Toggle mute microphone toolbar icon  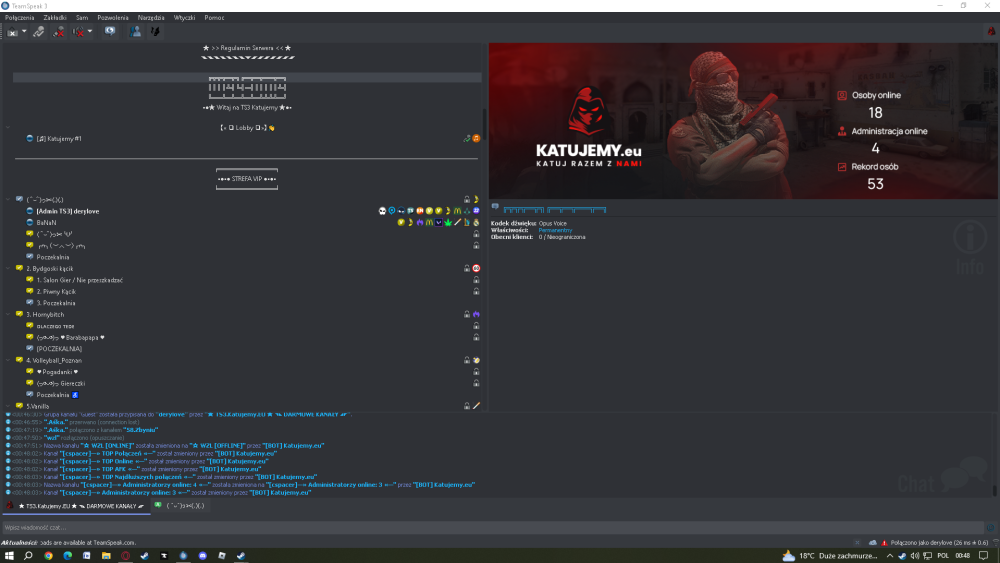tap(58, 31)
